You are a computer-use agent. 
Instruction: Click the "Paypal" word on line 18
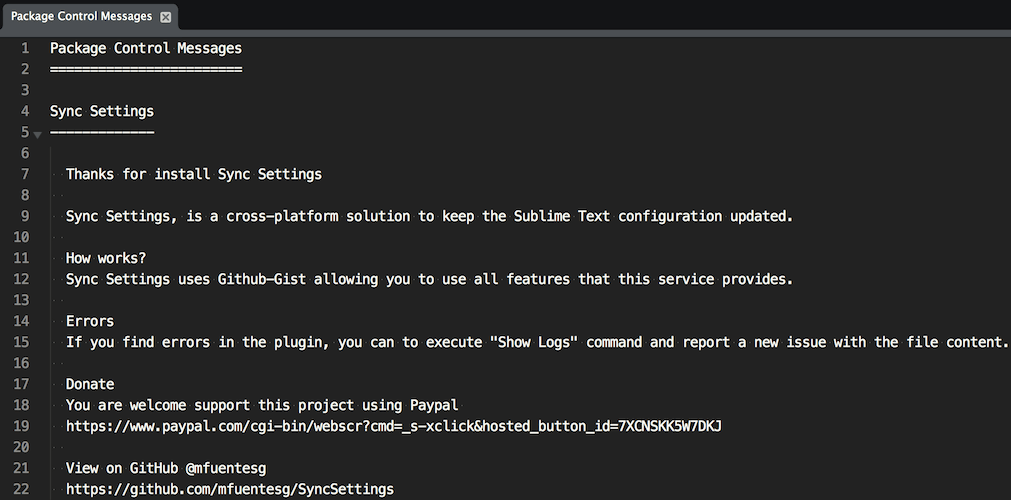(x=434, y=405)
